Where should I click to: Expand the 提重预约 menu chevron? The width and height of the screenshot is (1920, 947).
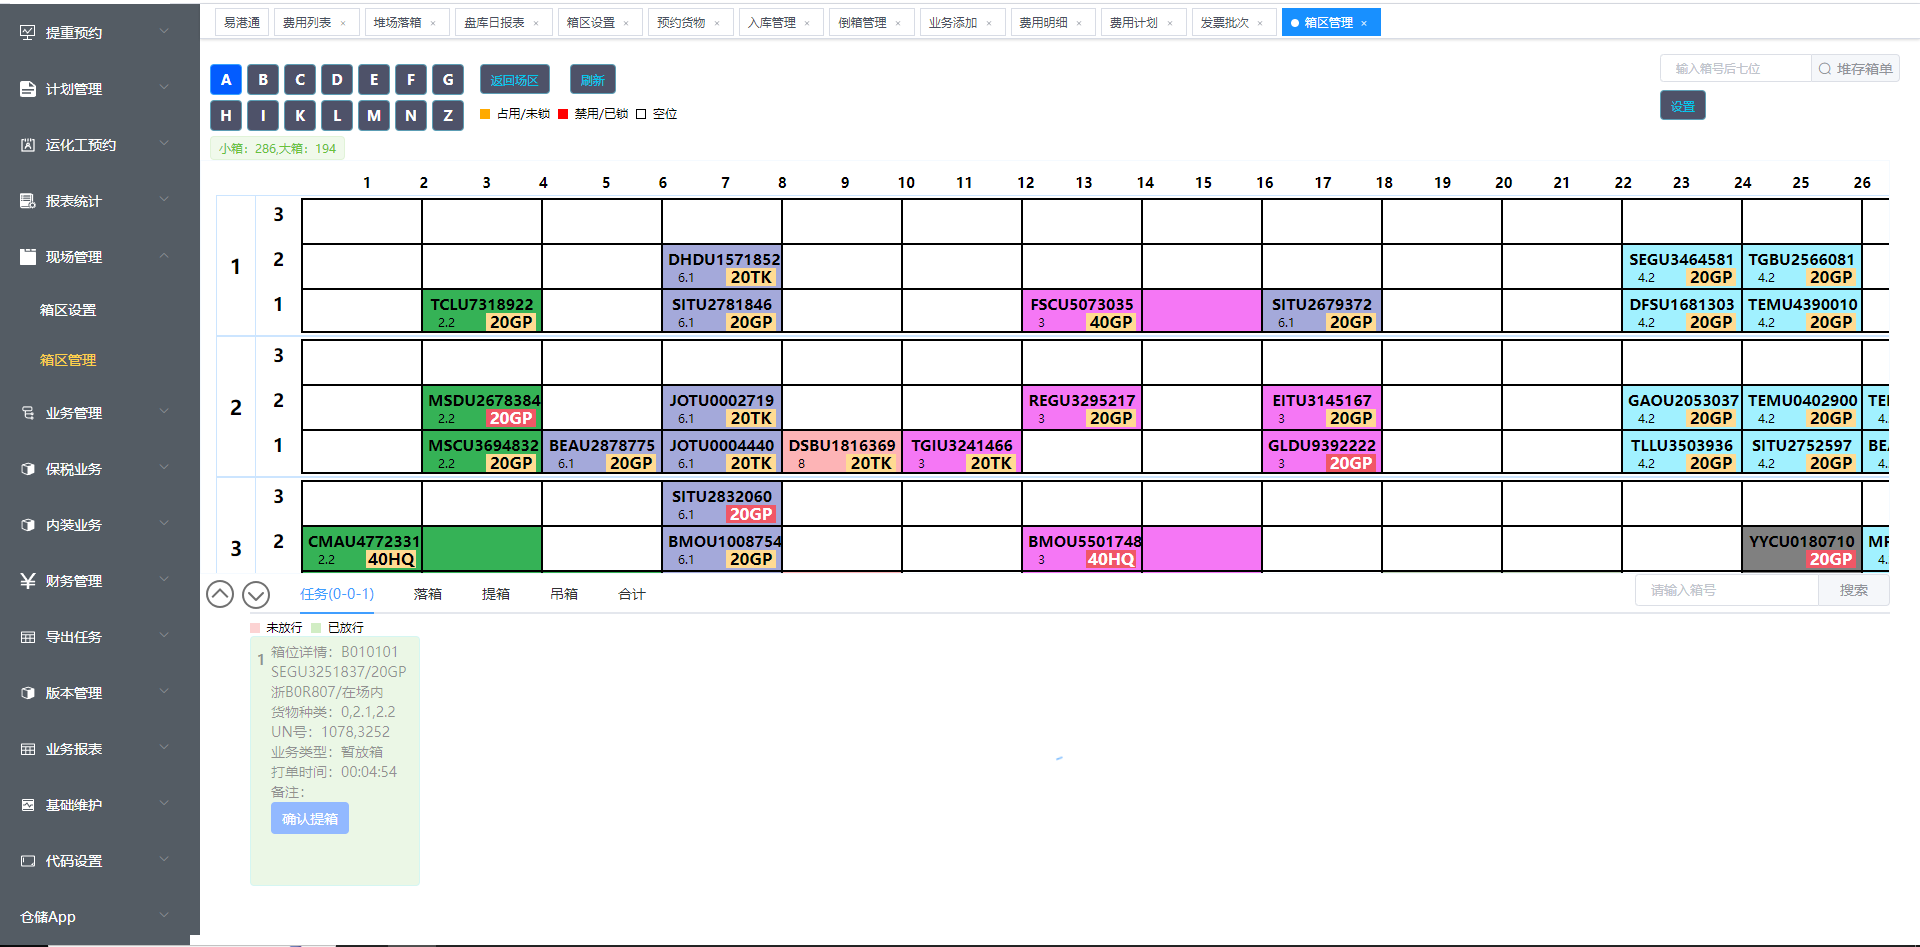pyautogui.click(x=164, y=32)
